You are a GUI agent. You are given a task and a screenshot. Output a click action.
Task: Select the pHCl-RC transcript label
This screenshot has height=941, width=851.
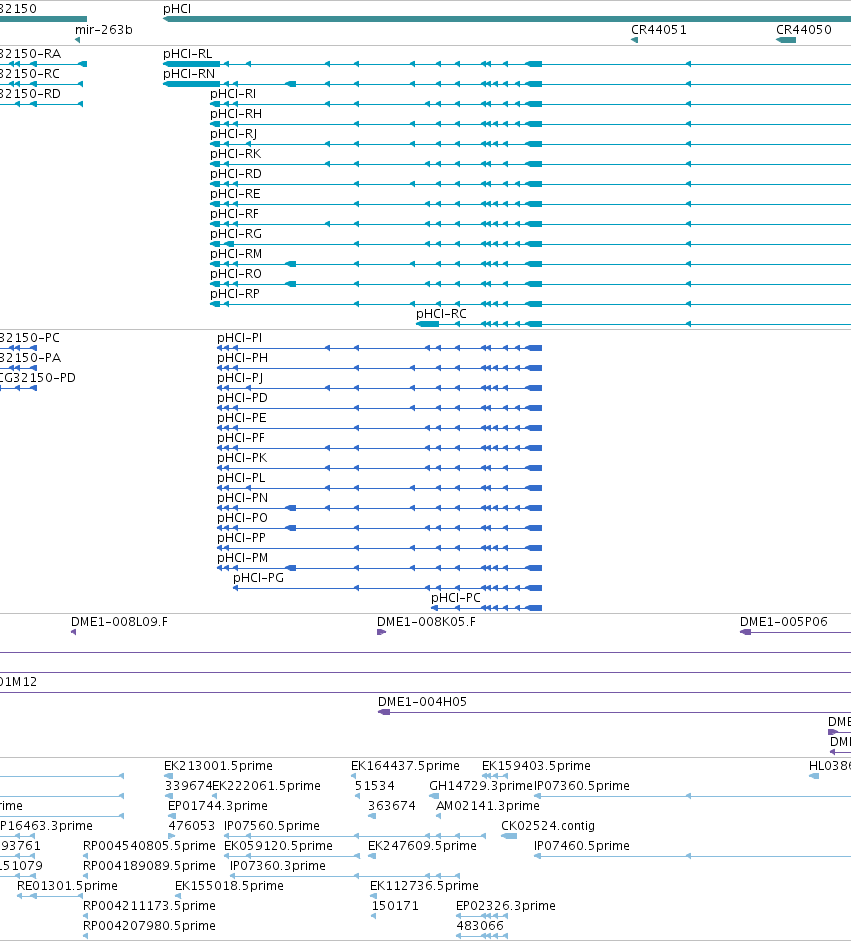[x=441, y=313]
